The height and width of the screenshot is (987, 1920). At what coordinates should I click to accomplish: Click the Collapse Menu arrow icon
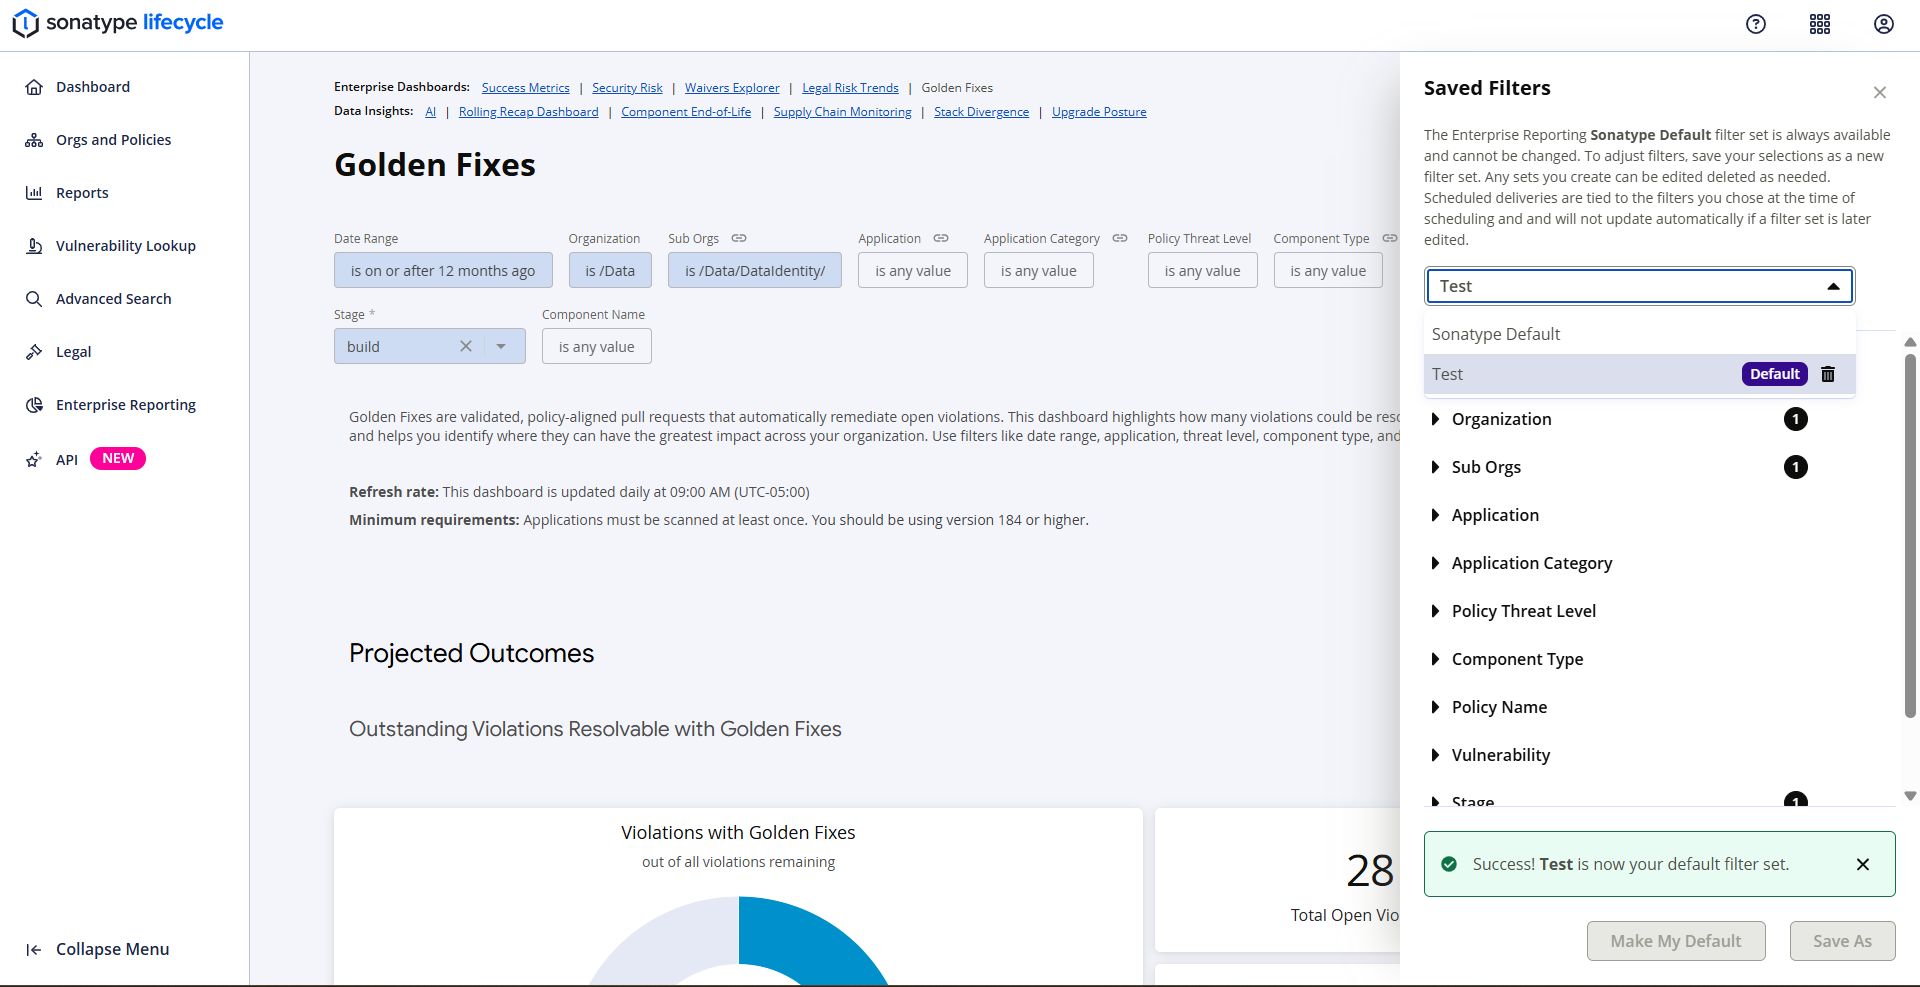pyautogui.click(x=34, y=949)
